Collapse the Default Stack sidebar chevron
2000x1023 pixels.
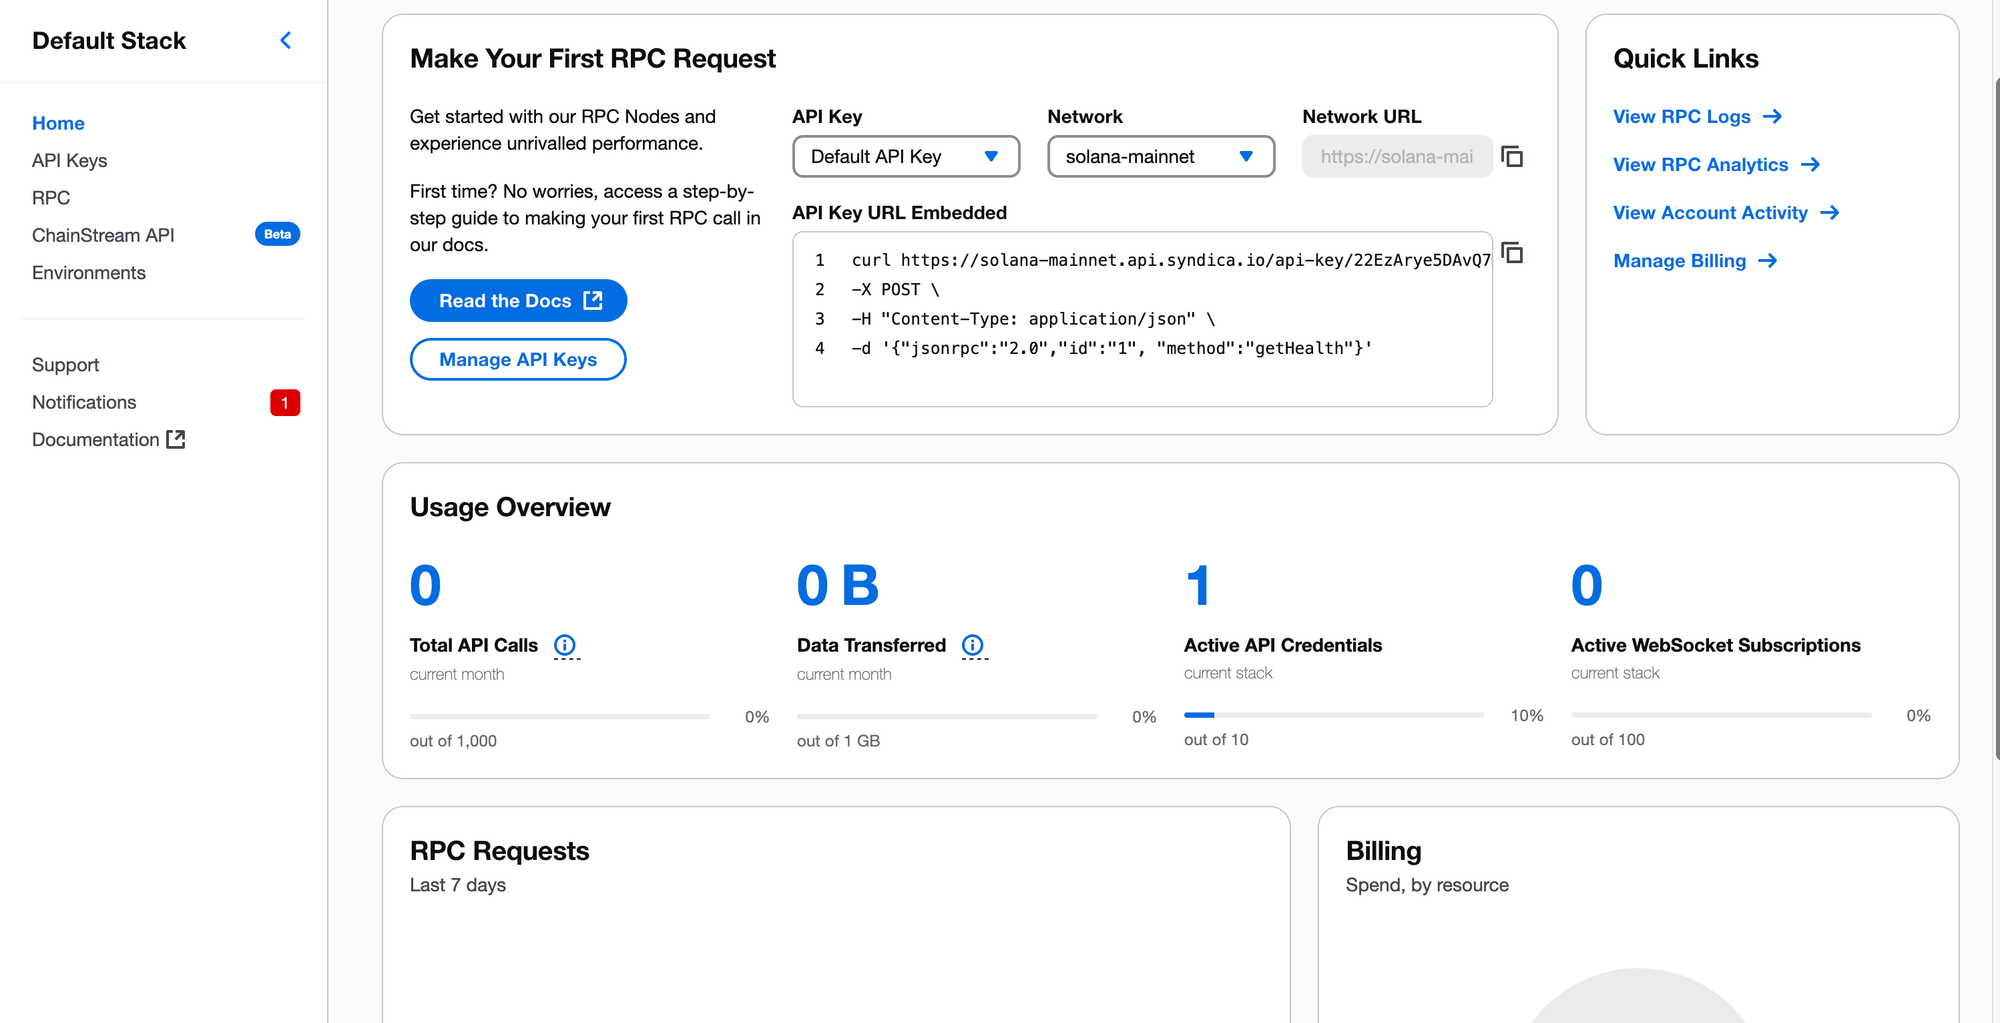286,40
